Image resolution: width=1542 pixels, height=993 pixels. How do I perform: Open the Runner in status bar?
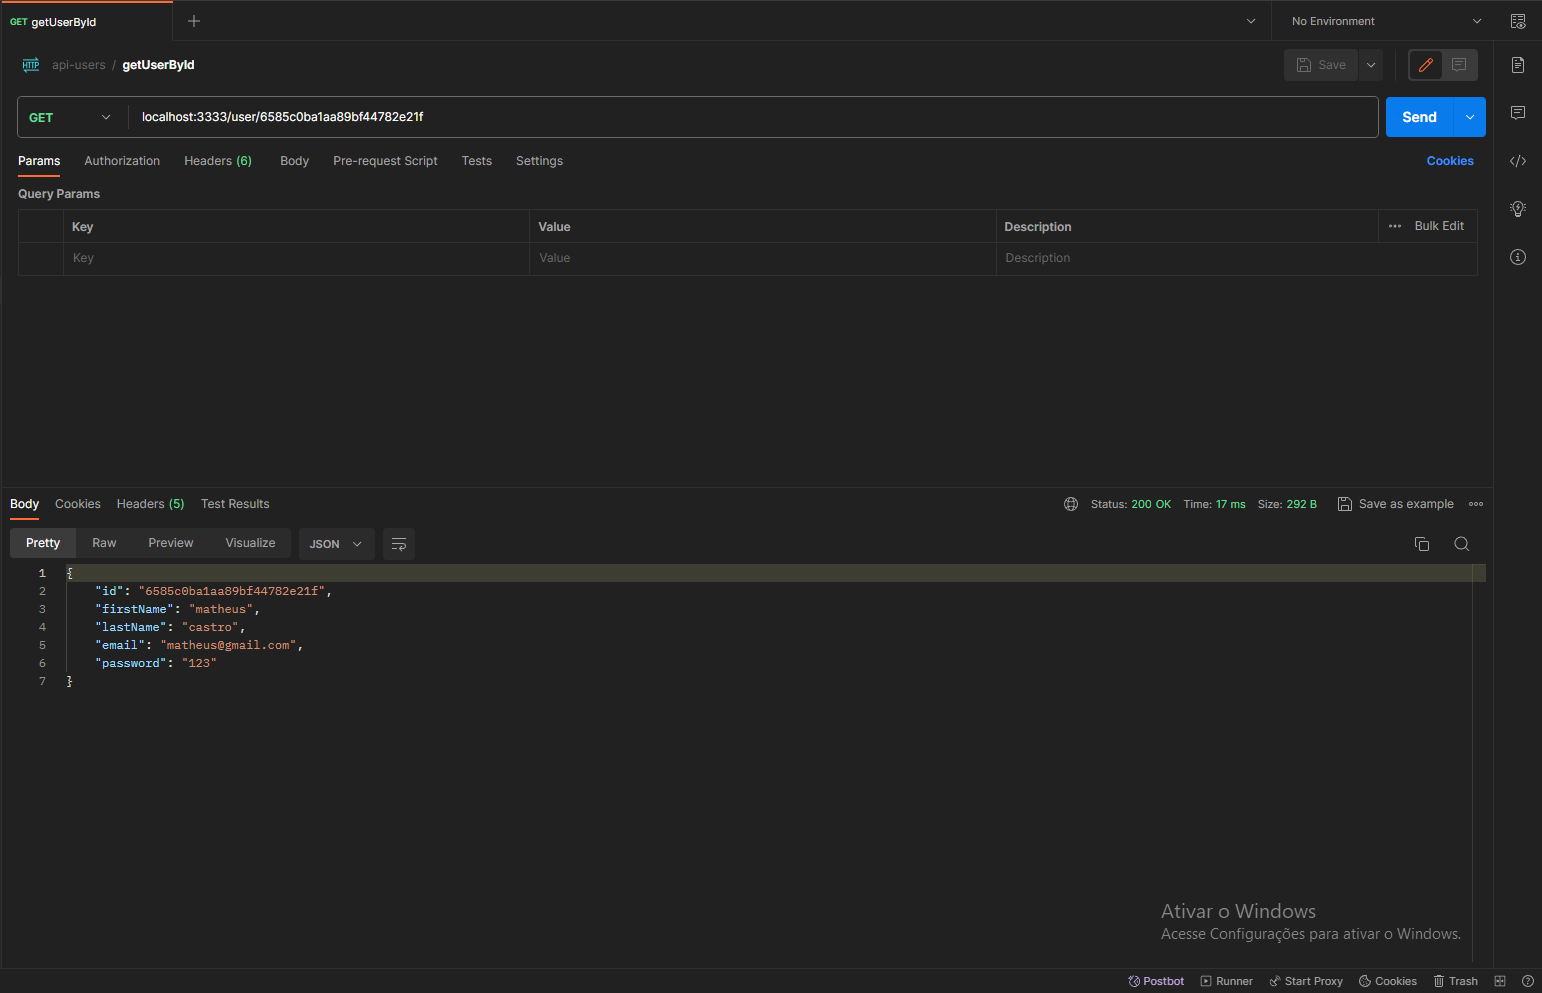click(x=1226, y=981)
